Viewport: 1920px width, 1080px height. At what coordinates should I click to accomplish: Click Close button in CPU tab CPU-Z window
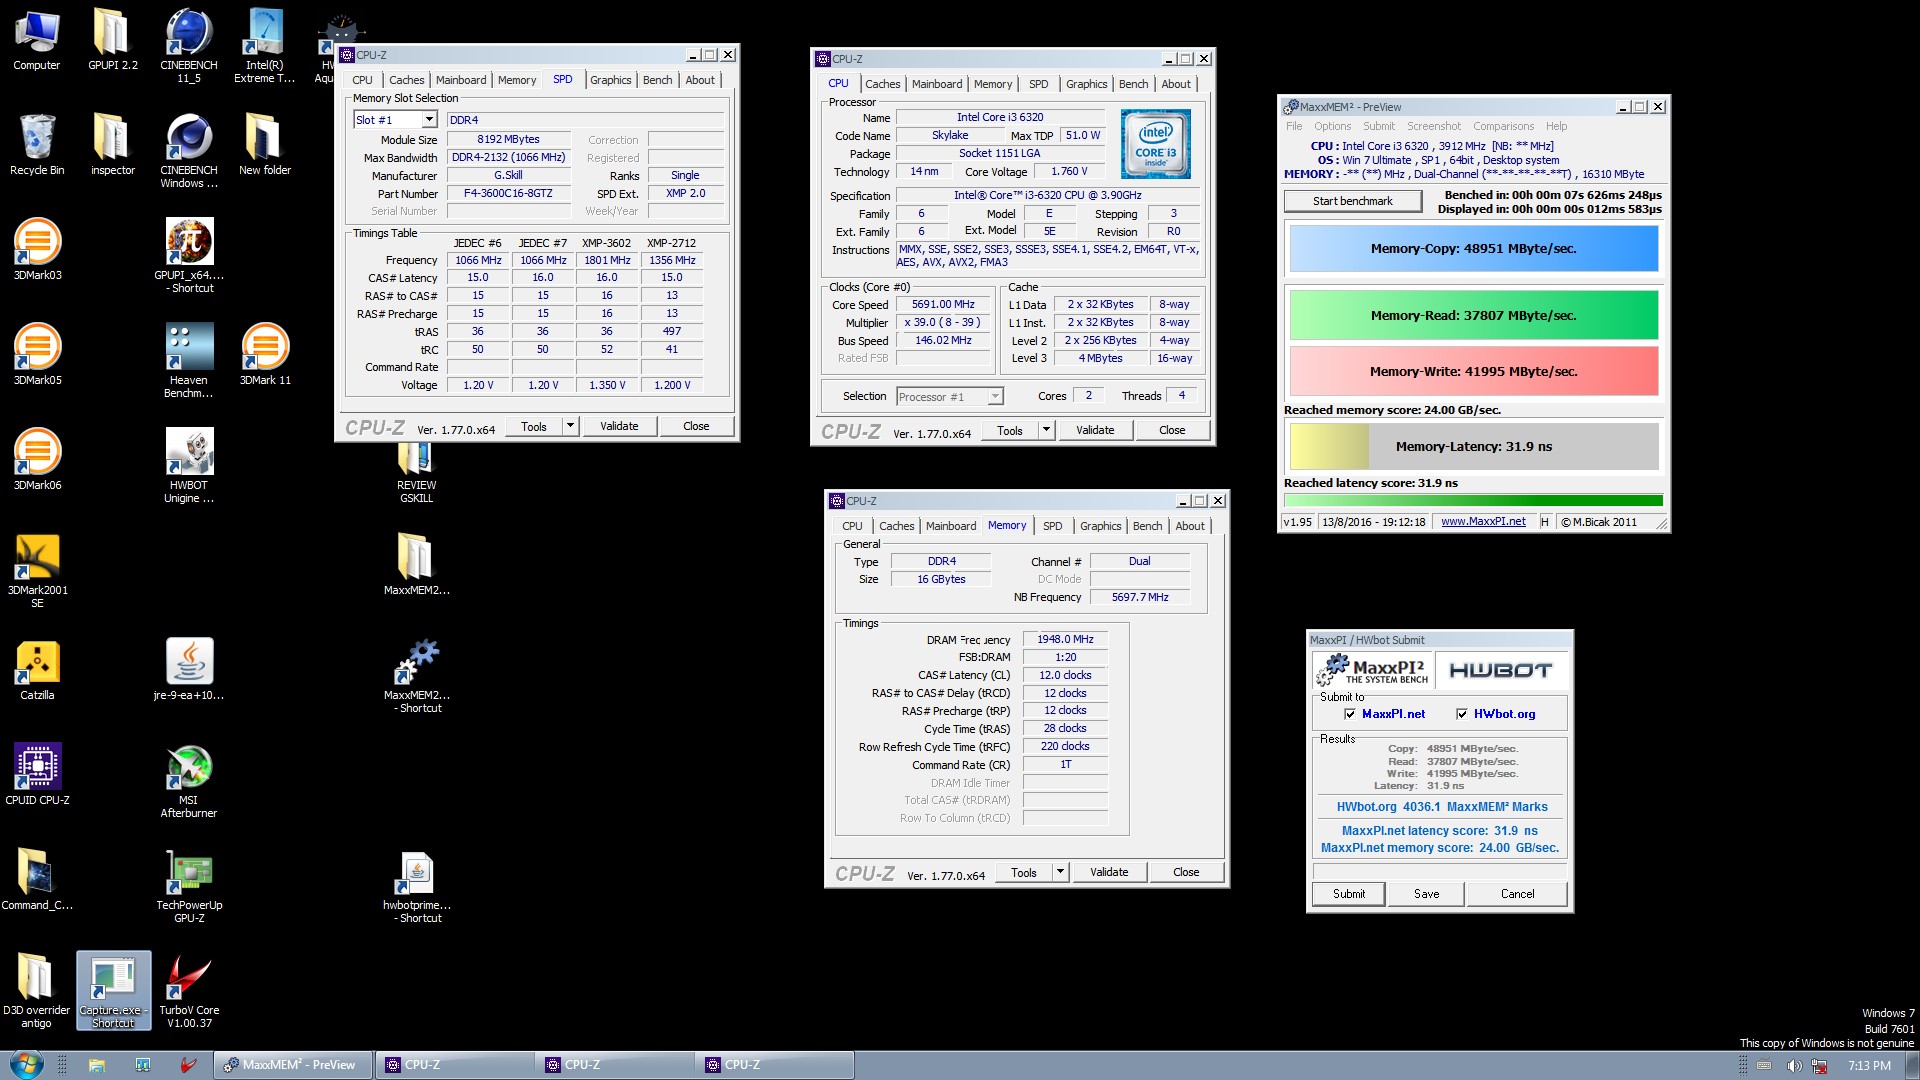point(1172,430)
